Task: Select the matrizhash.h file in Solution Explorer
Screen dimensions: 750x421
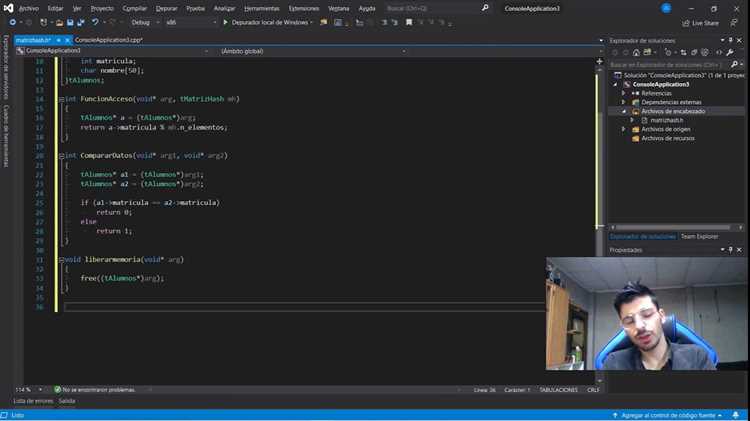Action: [x=666, y=120]
